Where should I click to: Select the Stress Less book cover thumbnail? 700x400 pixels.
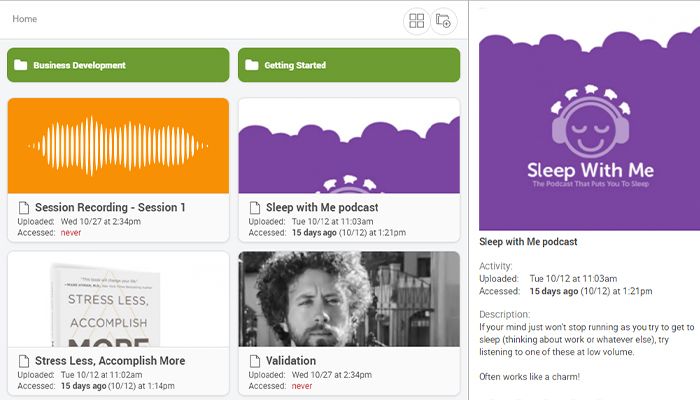click(x=118, y=299)
